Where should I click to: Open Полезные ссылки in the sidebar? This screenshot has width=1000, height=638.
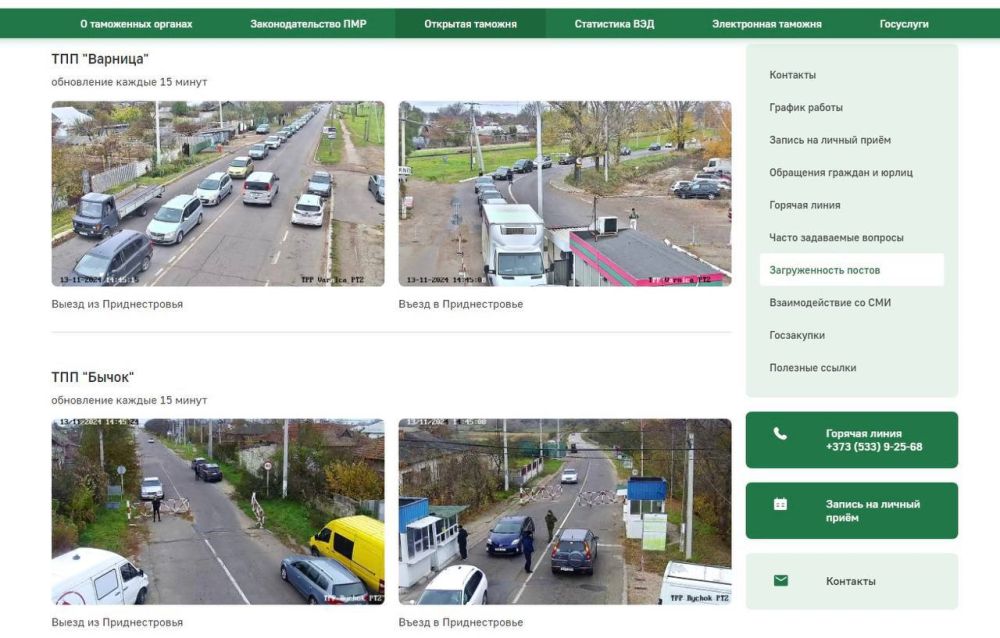point(813,368)
